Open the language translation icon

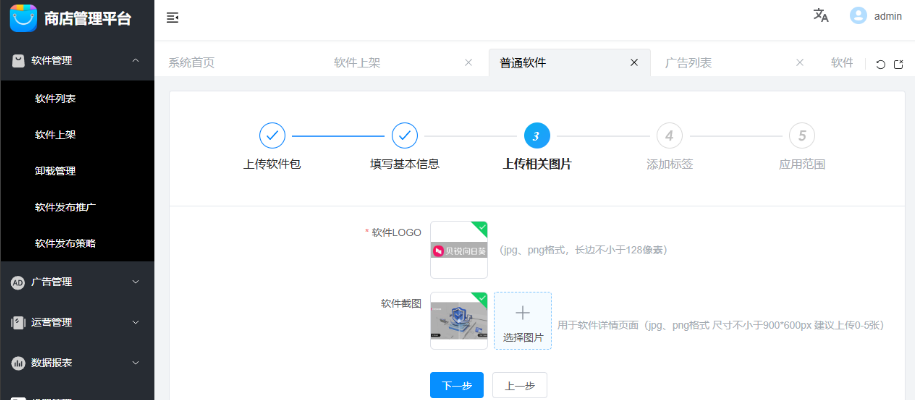821,16
